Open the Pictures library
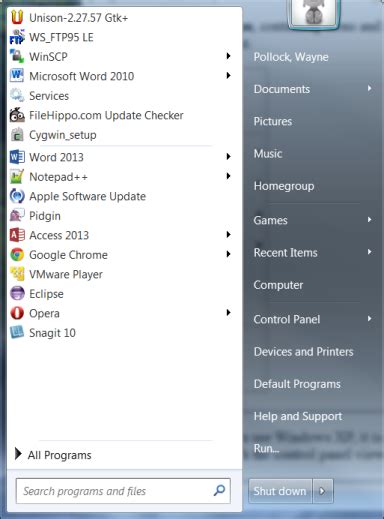The height and width of the screenshot is (519, 384). tap(273, 121)
